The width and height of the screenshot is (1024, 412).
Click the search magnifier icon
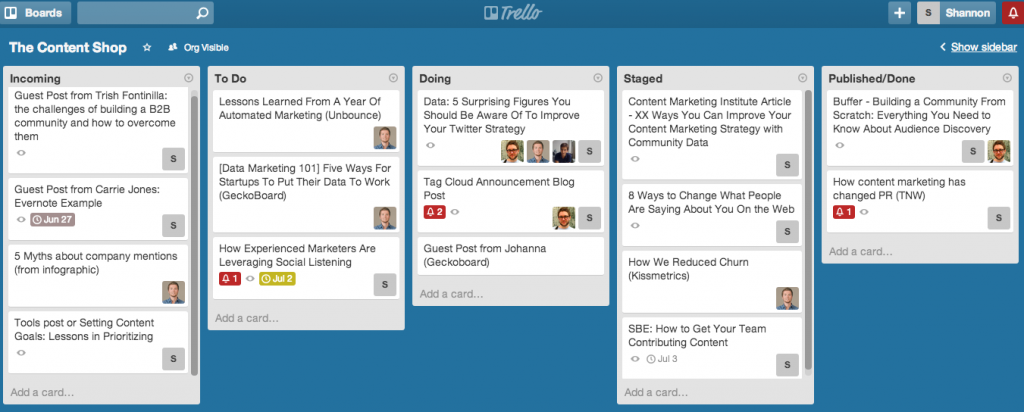[202, 12]
